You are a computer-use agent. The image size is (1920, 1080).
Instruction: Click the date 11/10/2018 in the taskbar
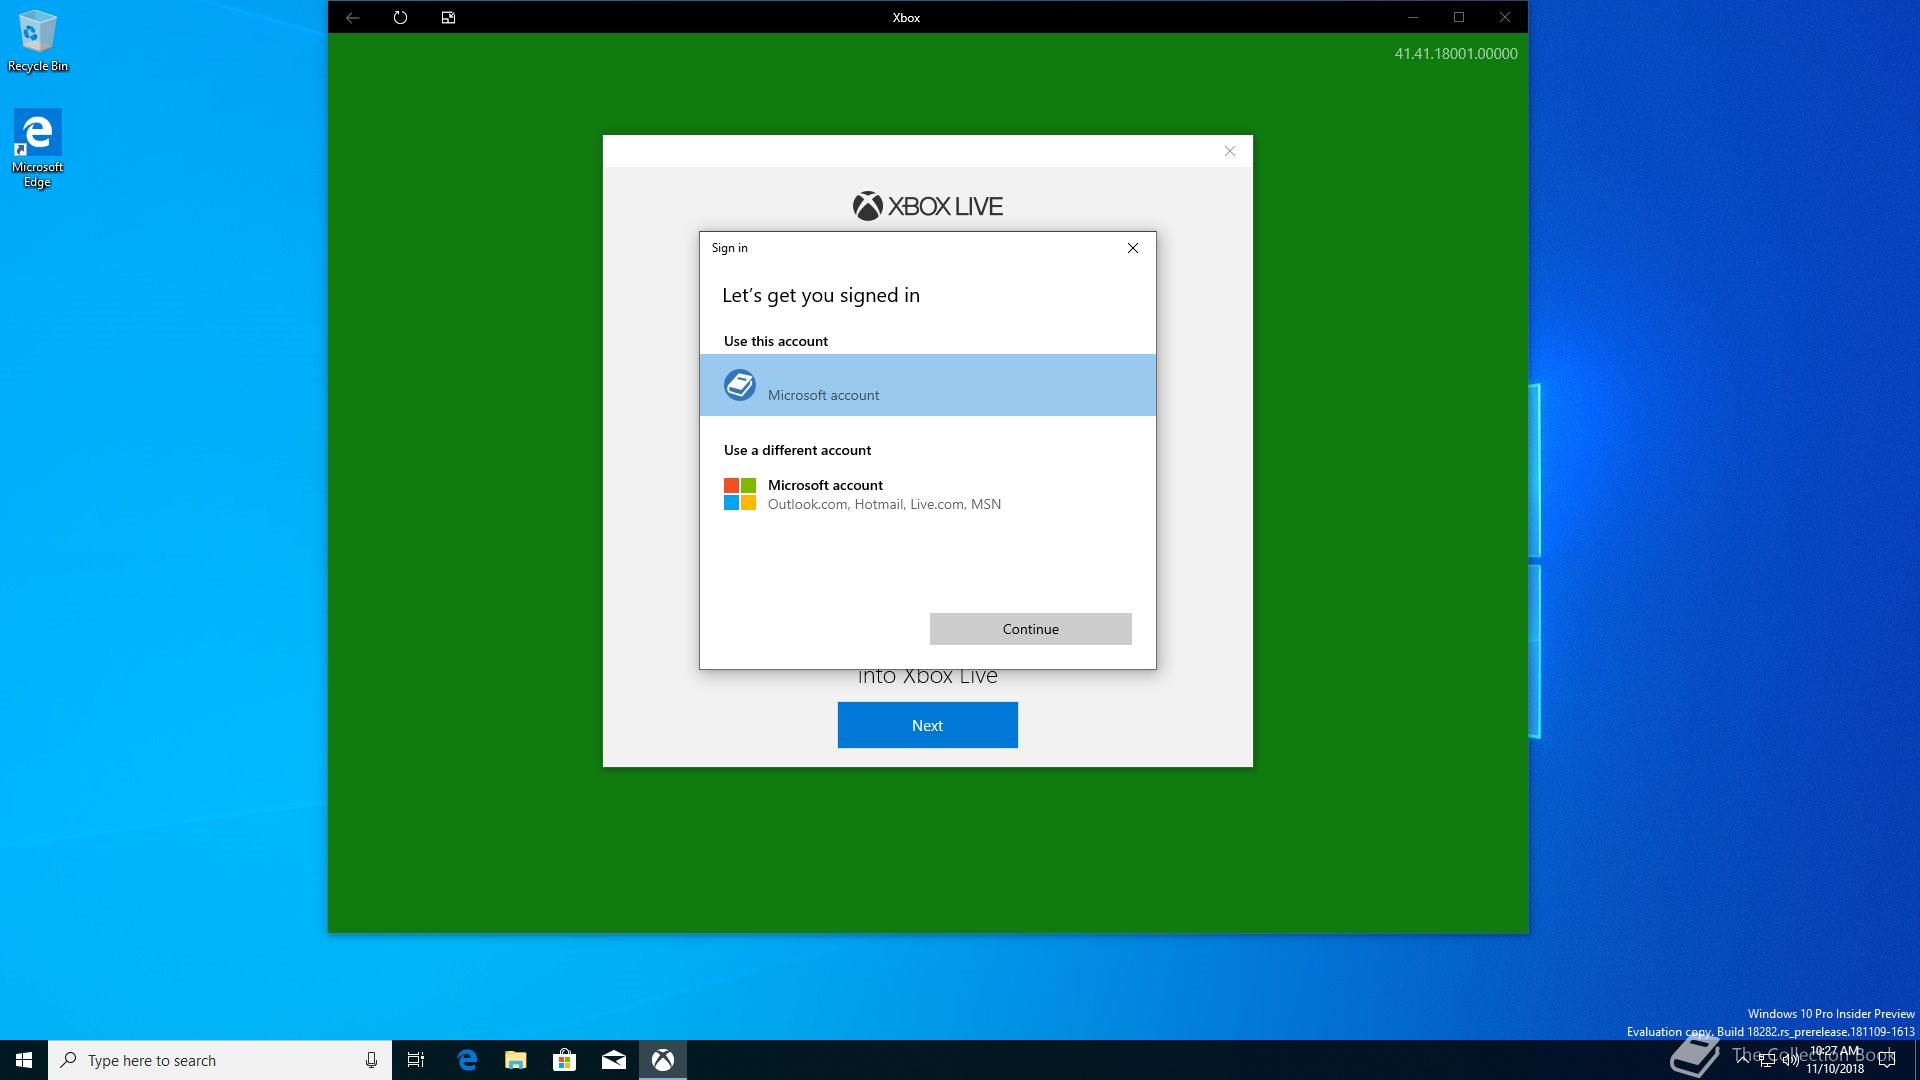(1835, 1068)
